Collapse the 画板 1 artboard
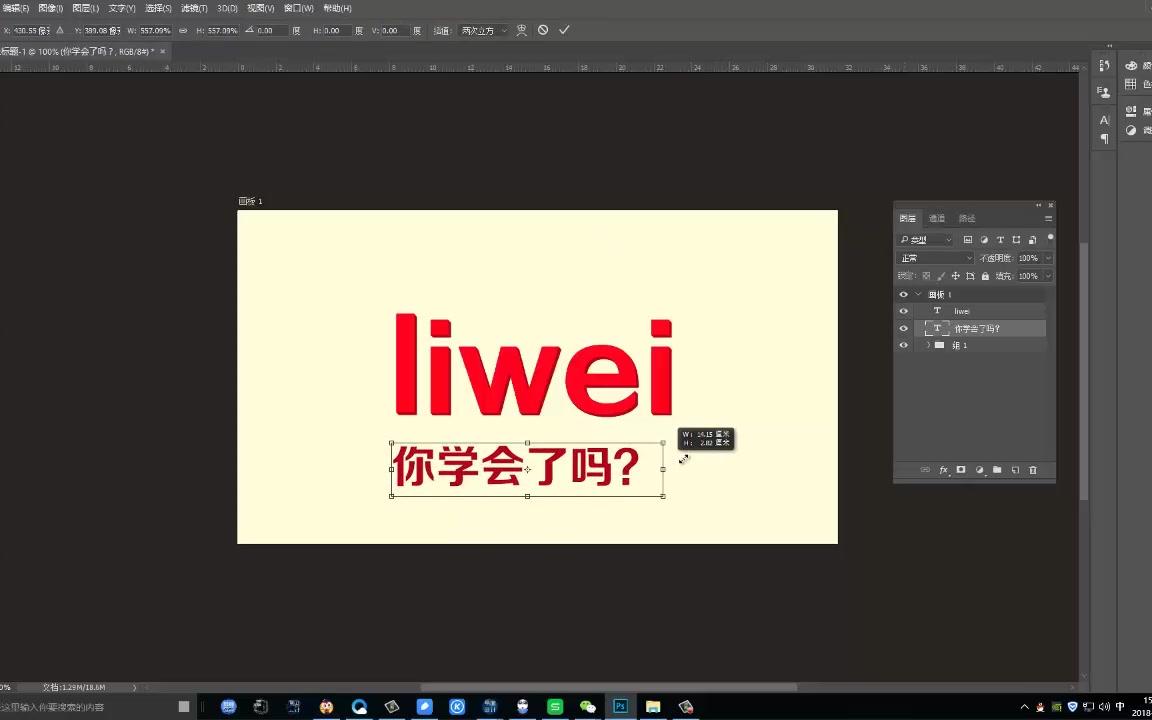 (x=917, y=295)
